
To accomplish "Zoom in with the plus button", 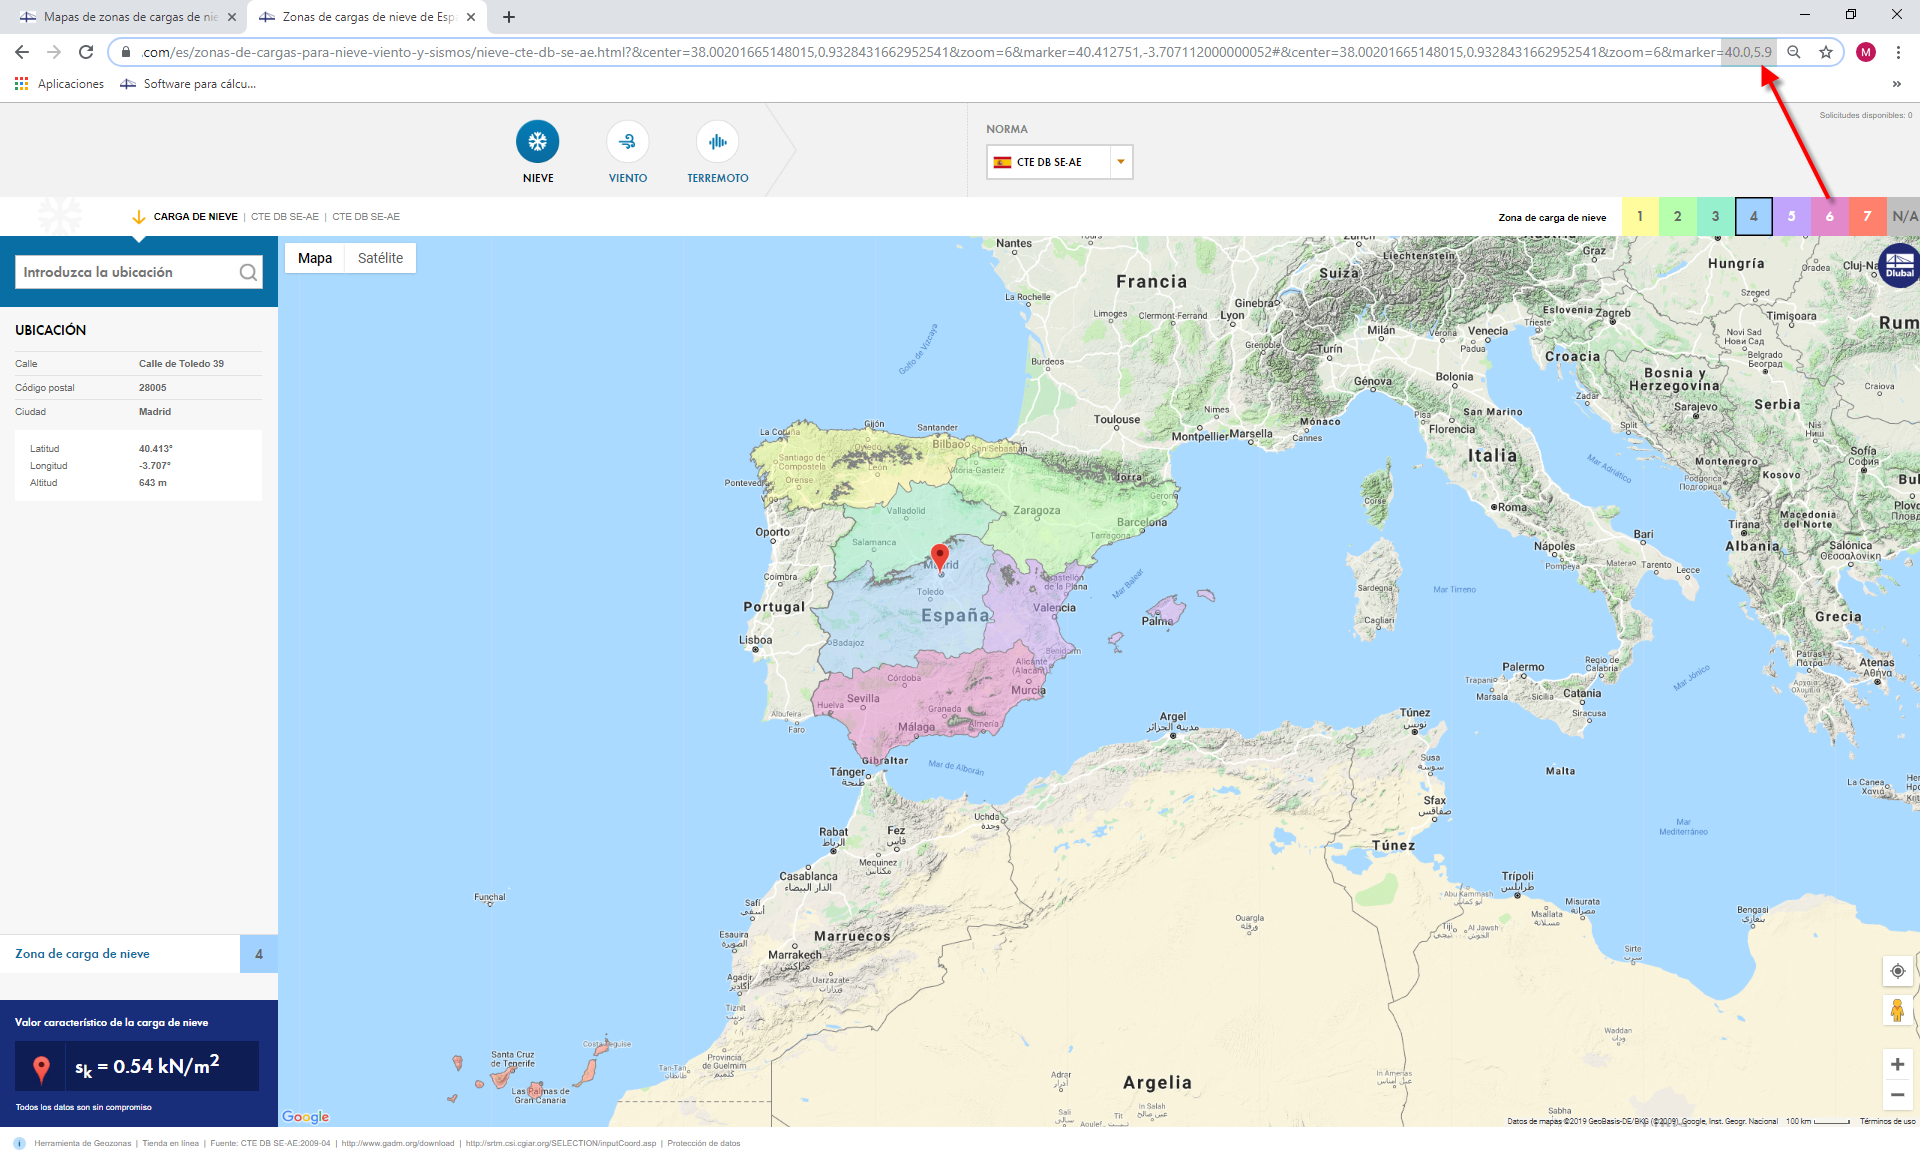I will pos(1897,1064).
